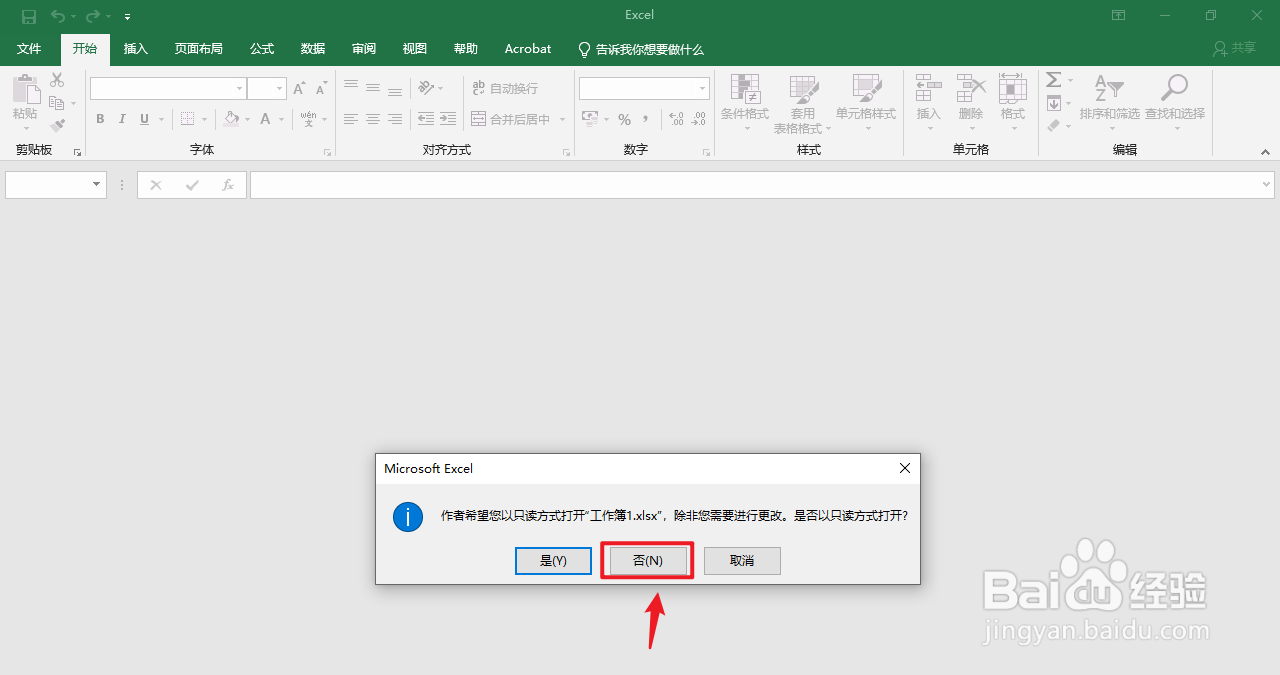Click the Decrease Indent icon
The width and height of the screenshot is (1280, 675).
[x=426, y=119]
